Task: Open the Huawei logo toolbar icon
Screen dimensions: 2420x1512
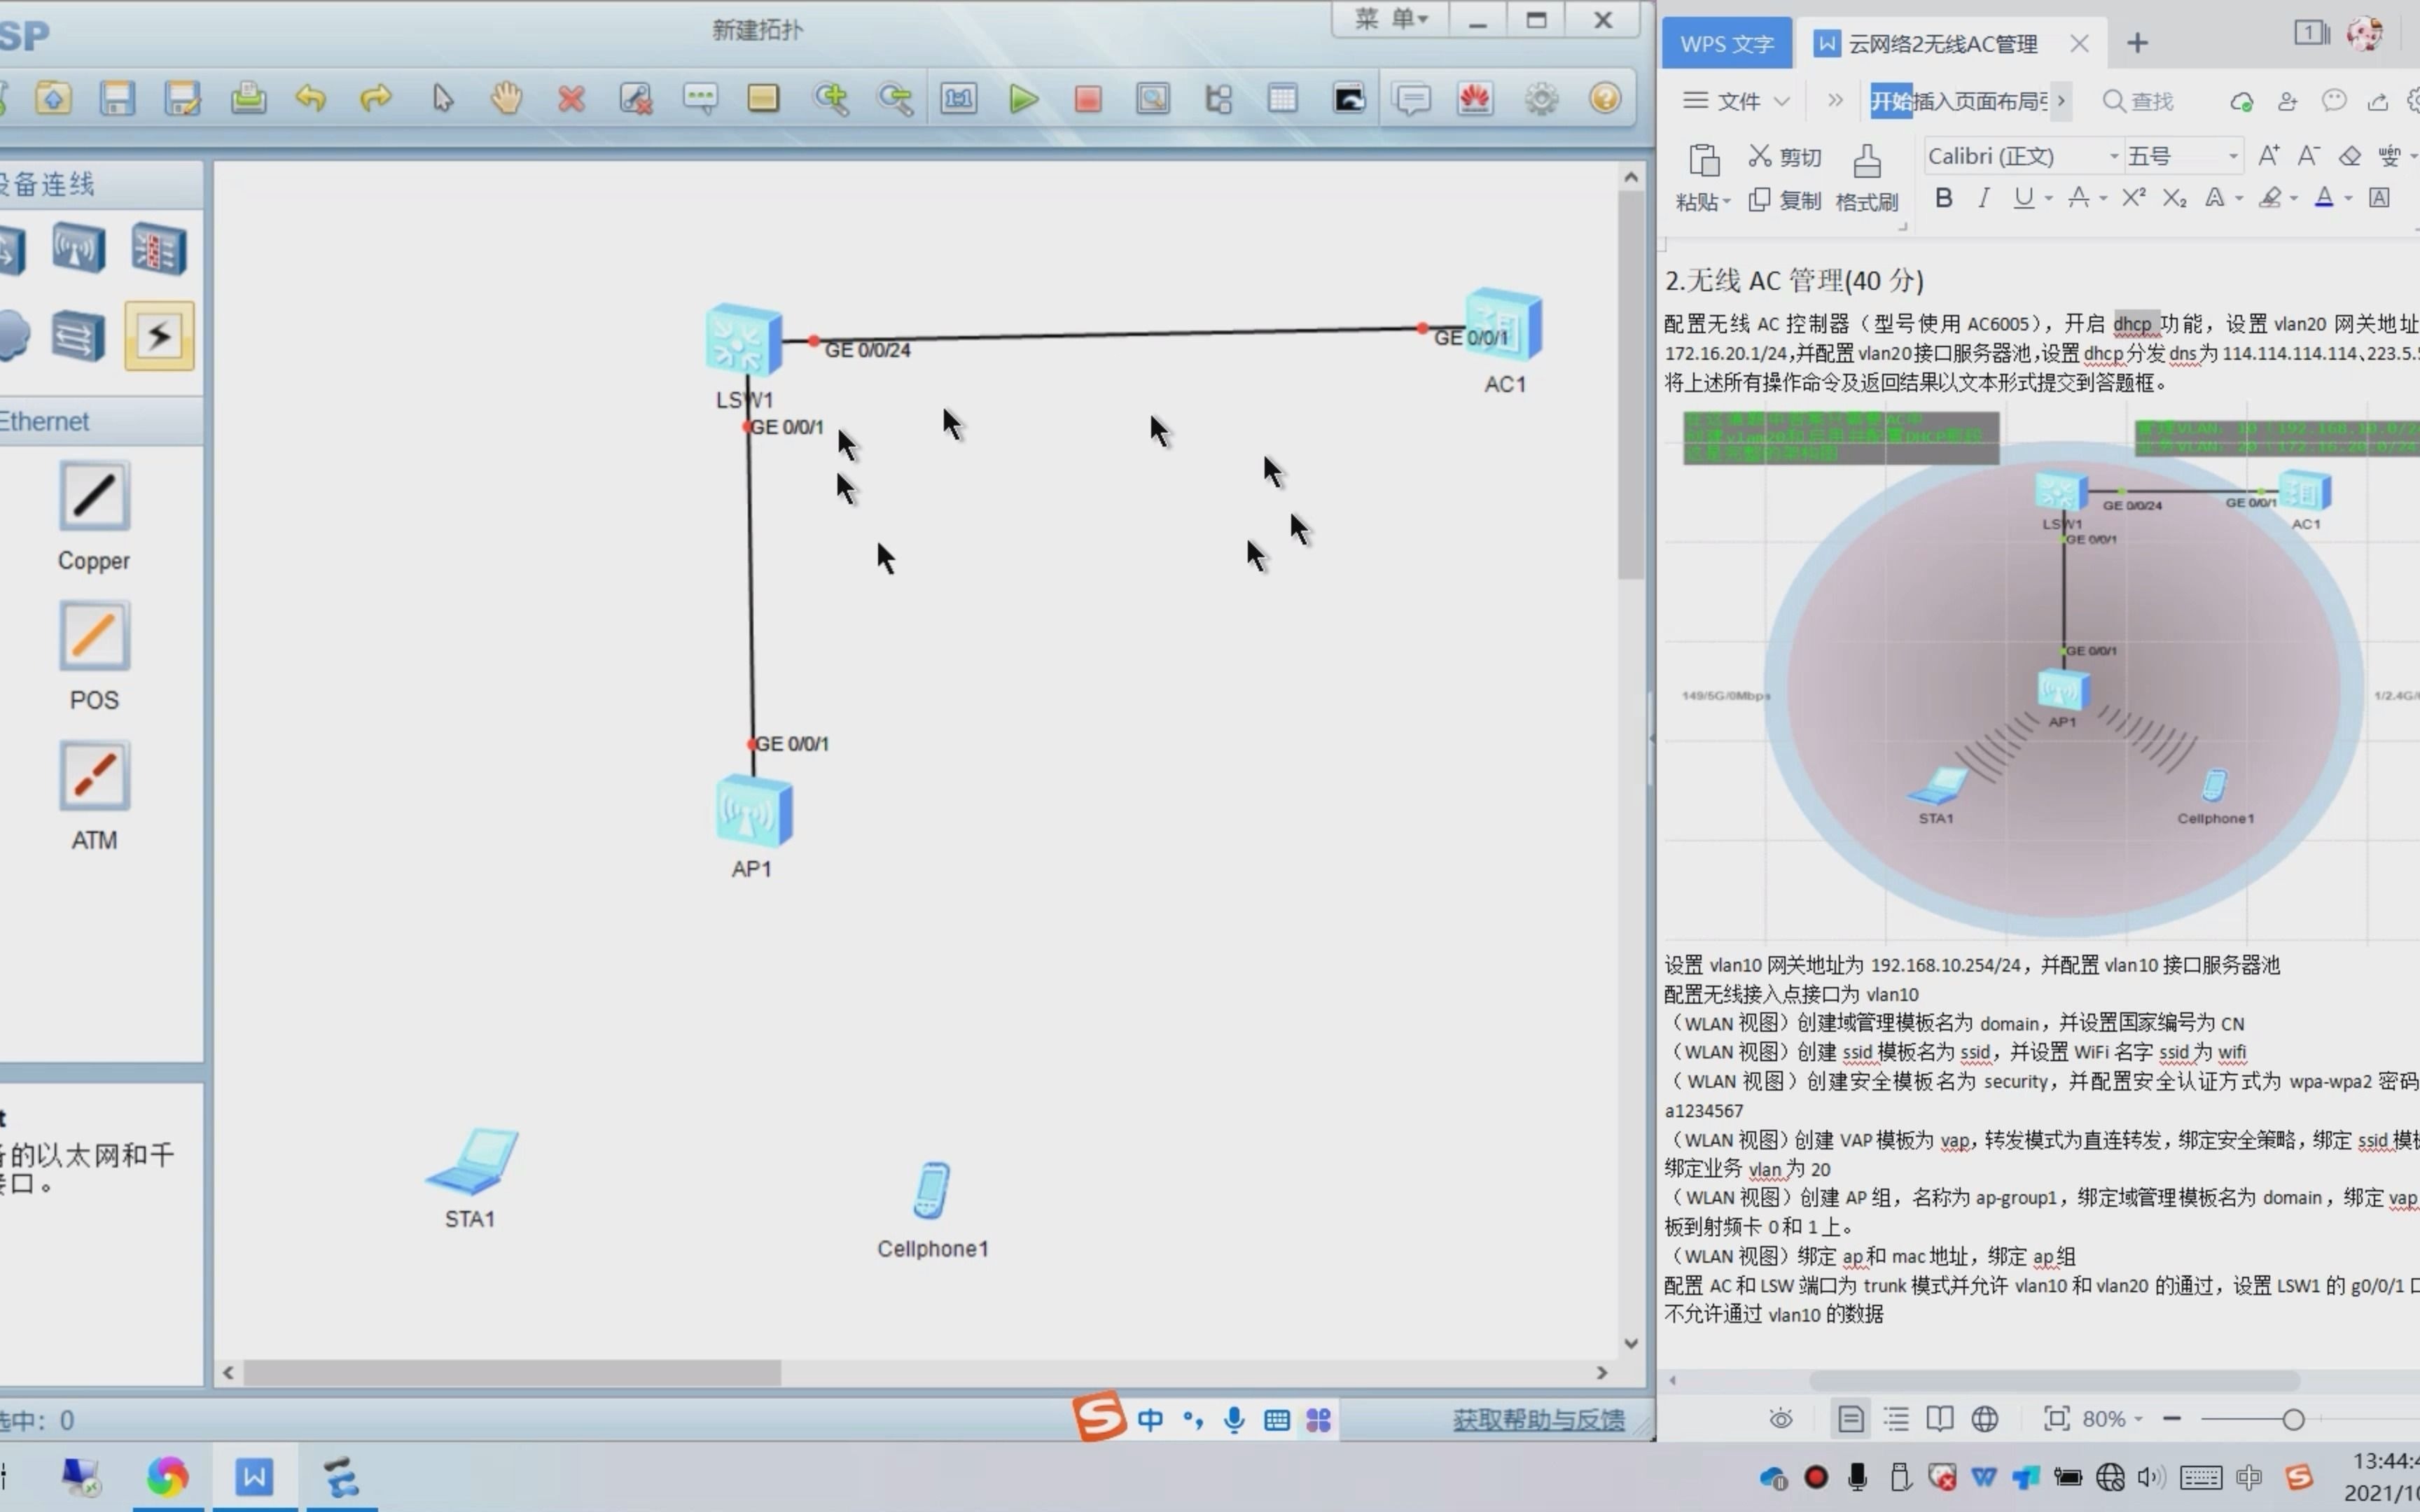Action: [1475, 99]
